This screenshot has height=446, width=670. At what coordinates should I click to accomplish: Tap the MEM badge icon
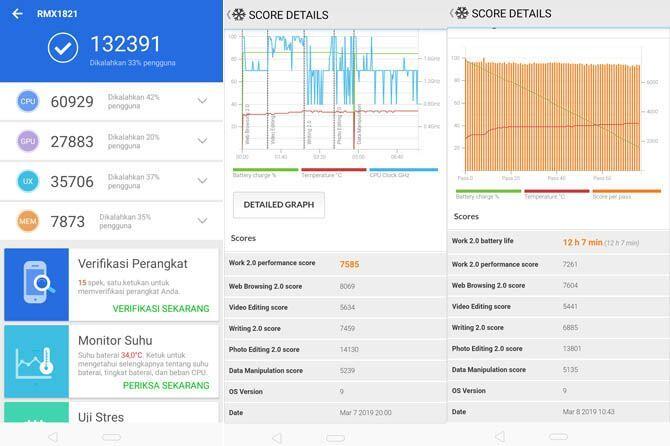(x=28, y=221)
